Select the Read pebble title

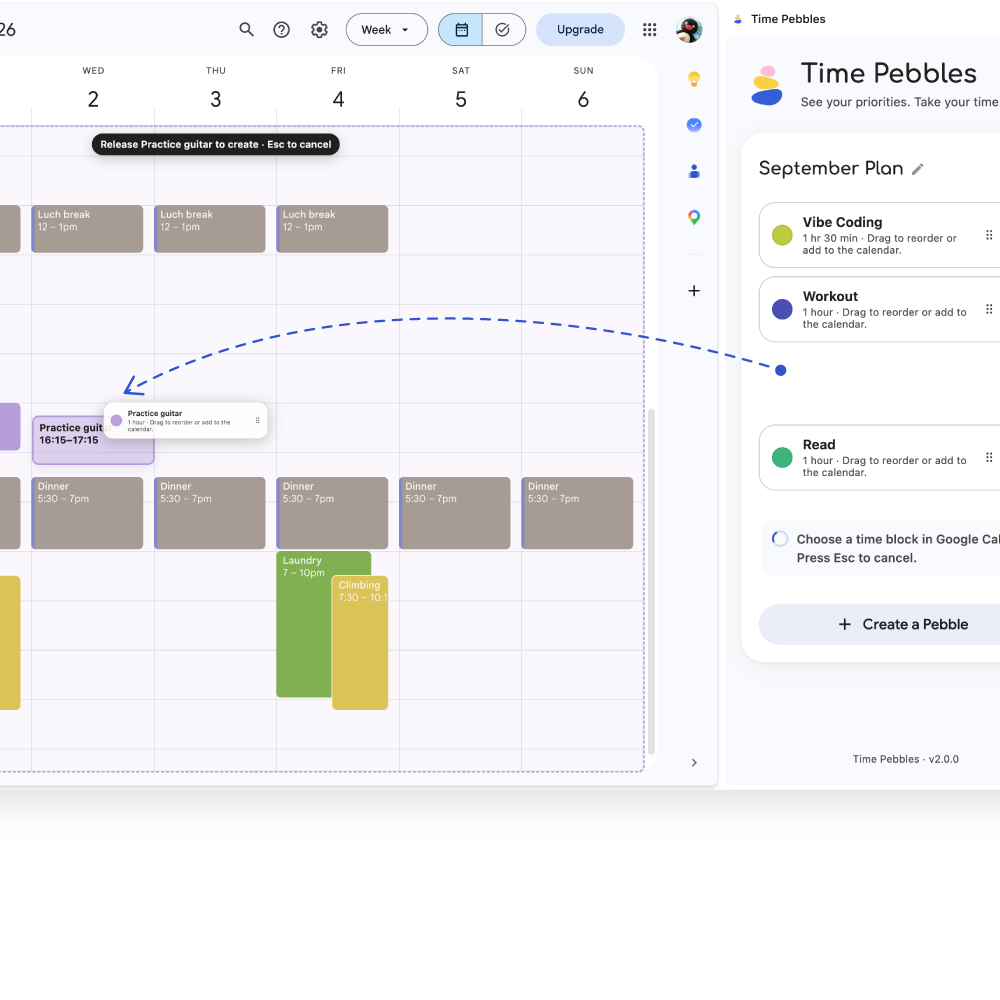pos(819,445)
